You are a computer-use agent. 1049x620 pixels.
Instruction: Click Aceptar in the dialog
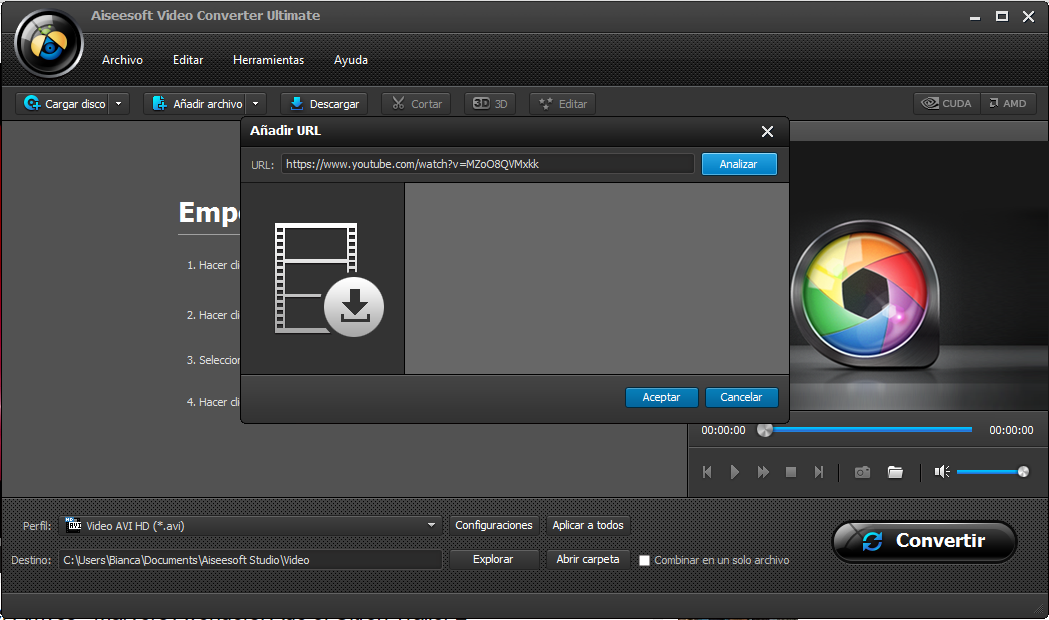pyautogui.click(x=661, y=397)
